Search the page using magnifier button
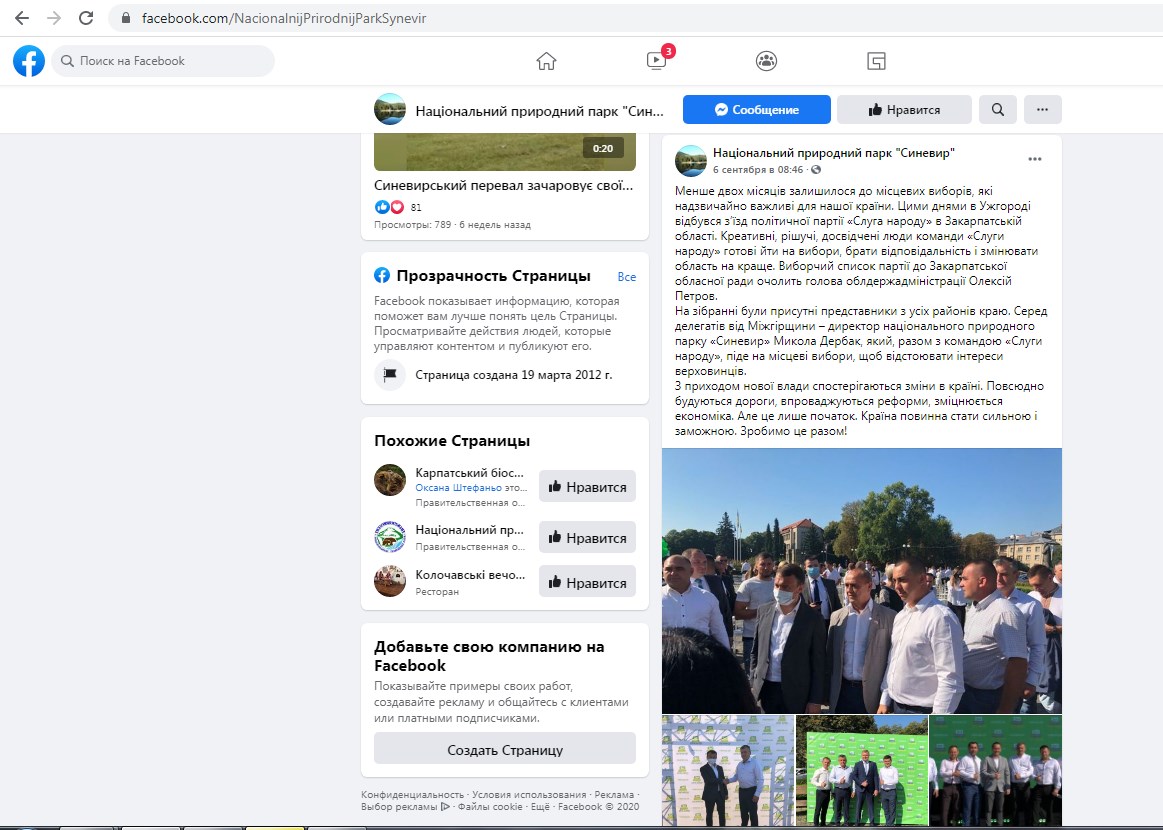This screenshot has height=830, width=1163. tap(998, 110)
